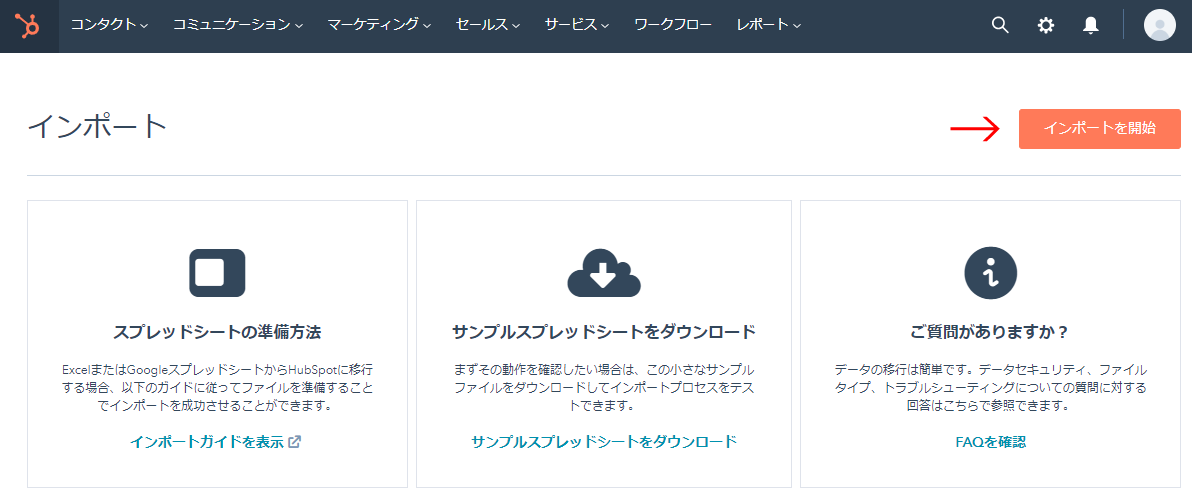Click the info circle icon
Screen dimensions: 1192x504
991,272
